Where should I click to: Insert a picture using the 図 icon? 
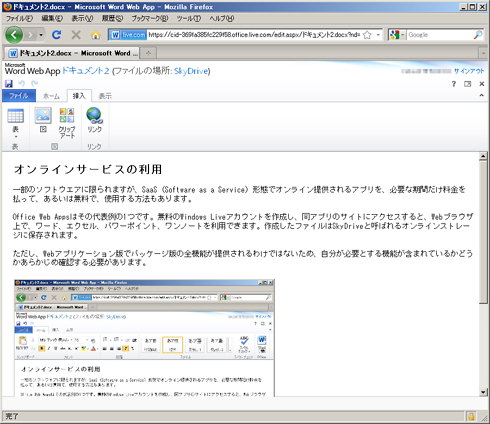click(43, 120)
